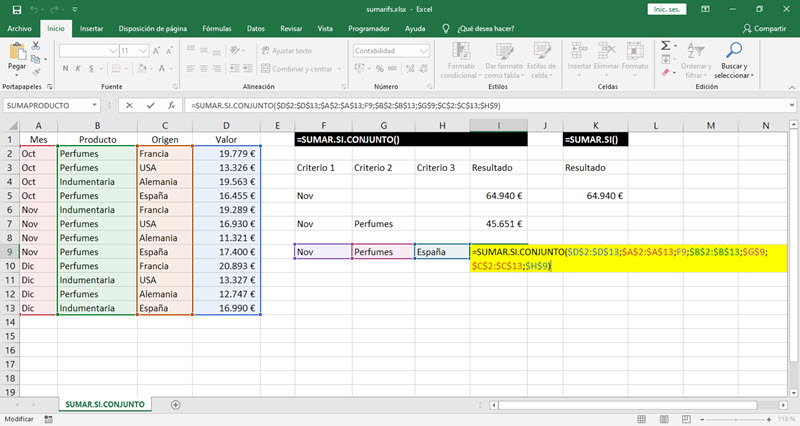Cancel the formula entry with X
The width and height of the screenshot is (800, 426).
coord(128,105)
